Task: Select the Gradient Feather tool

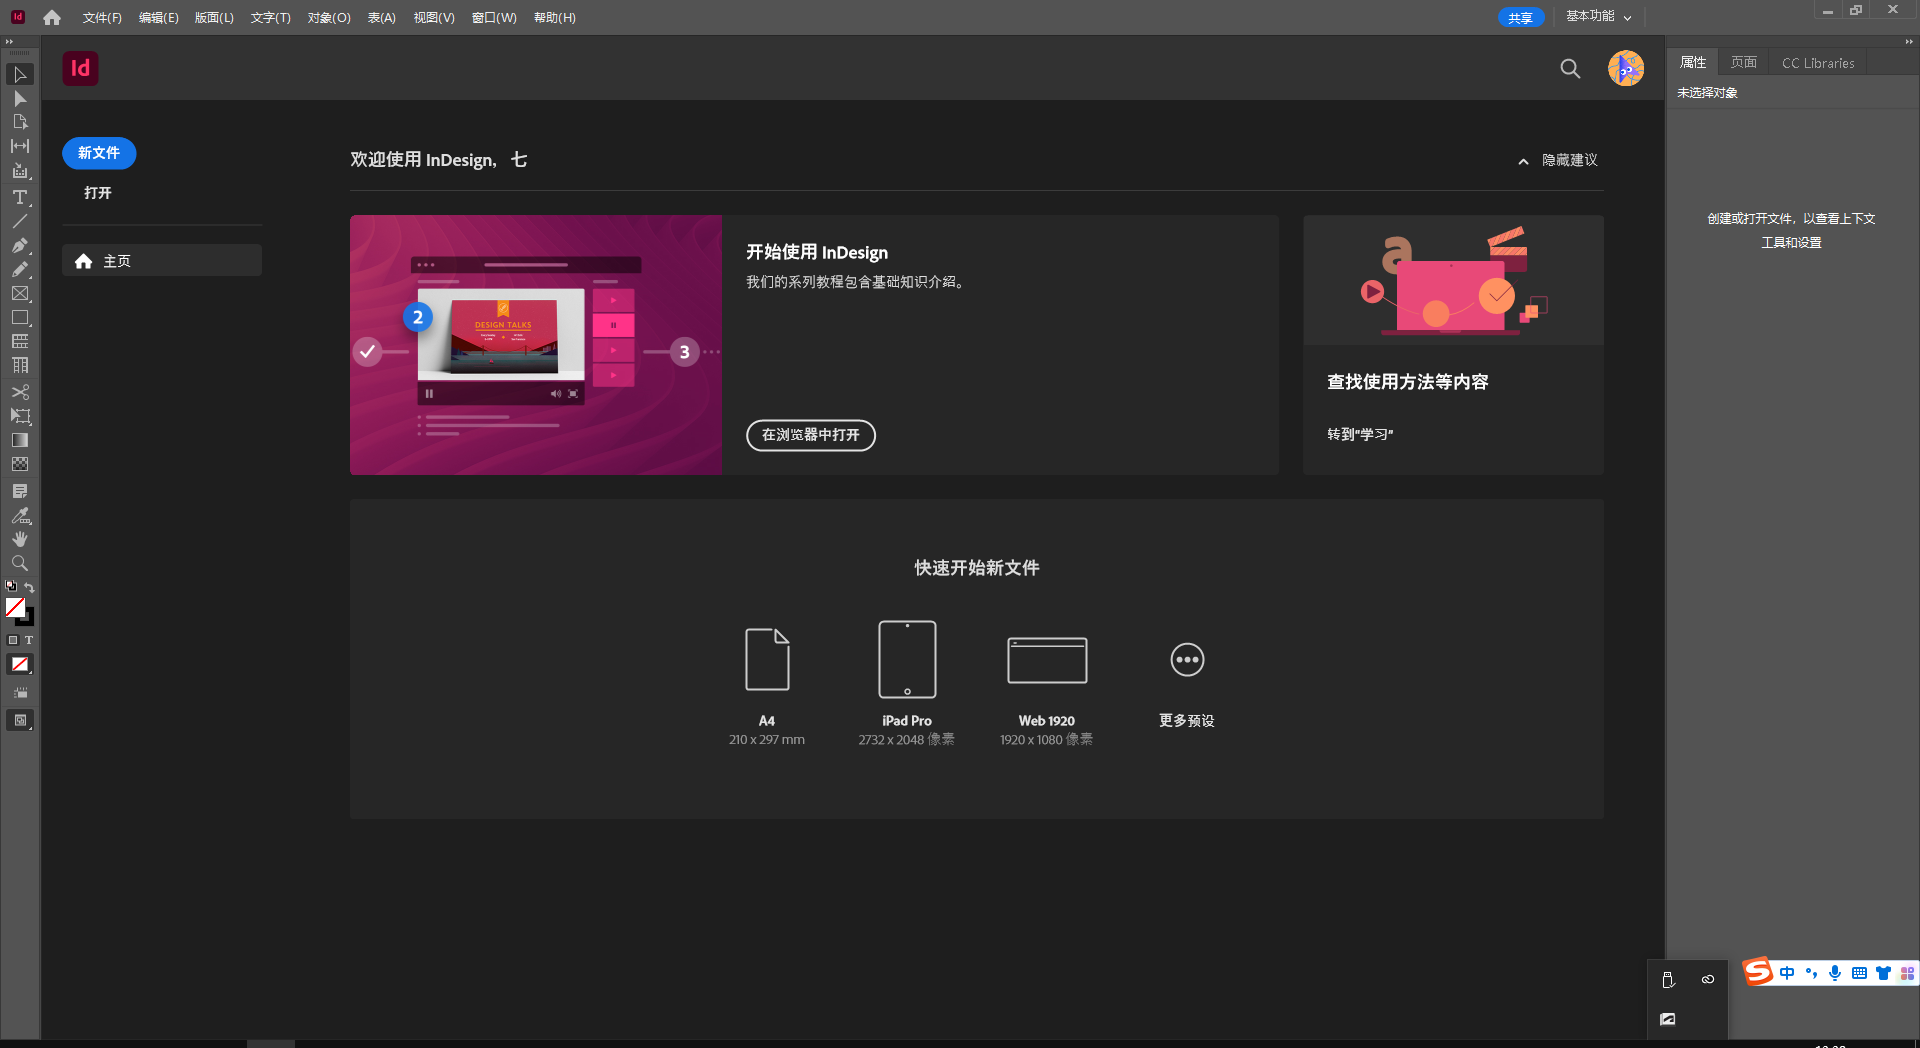Action: tap(20, 464)
